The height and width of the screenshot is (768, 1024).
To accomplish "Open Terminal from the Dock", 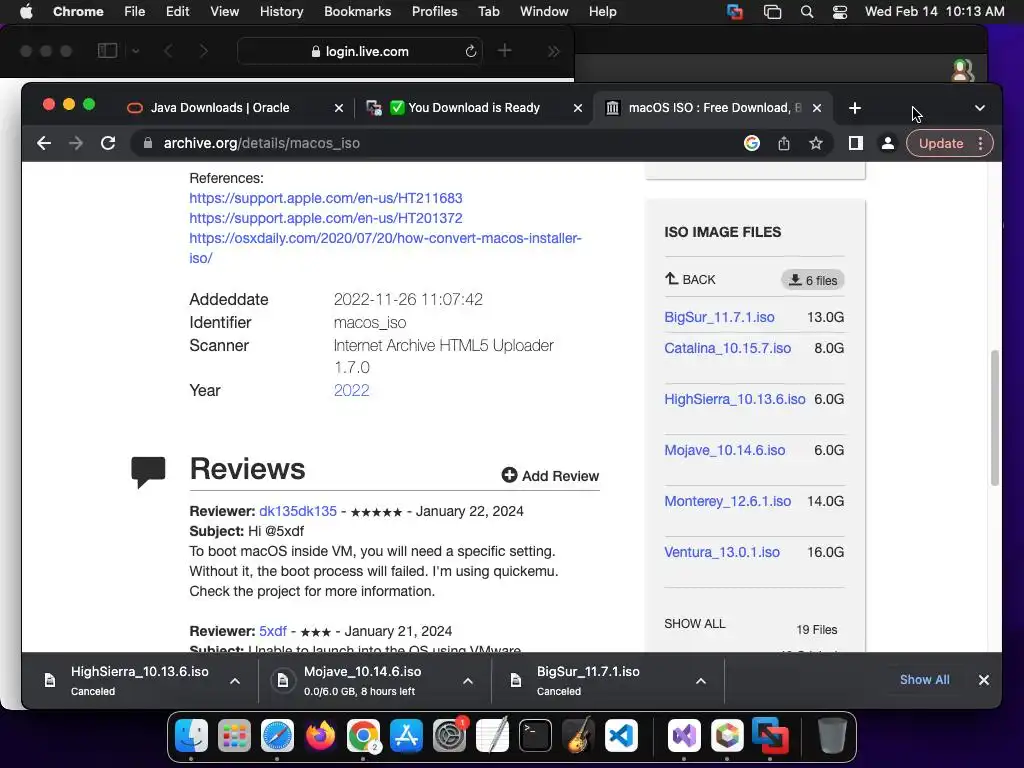I will coord(536,735).
